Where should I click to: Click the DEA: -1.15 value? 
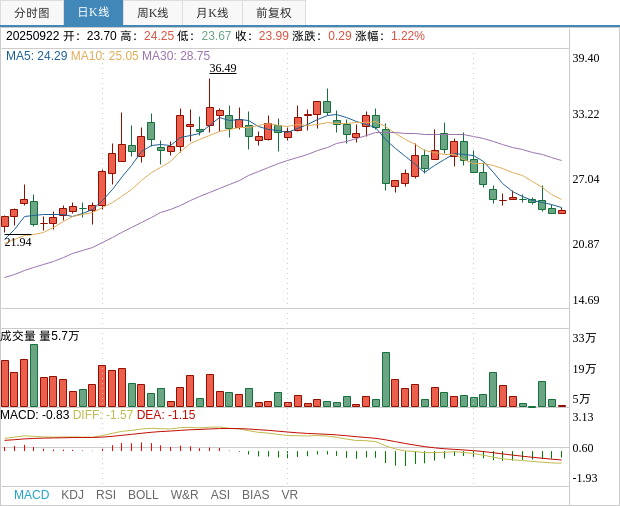click(x=166, y=415)
